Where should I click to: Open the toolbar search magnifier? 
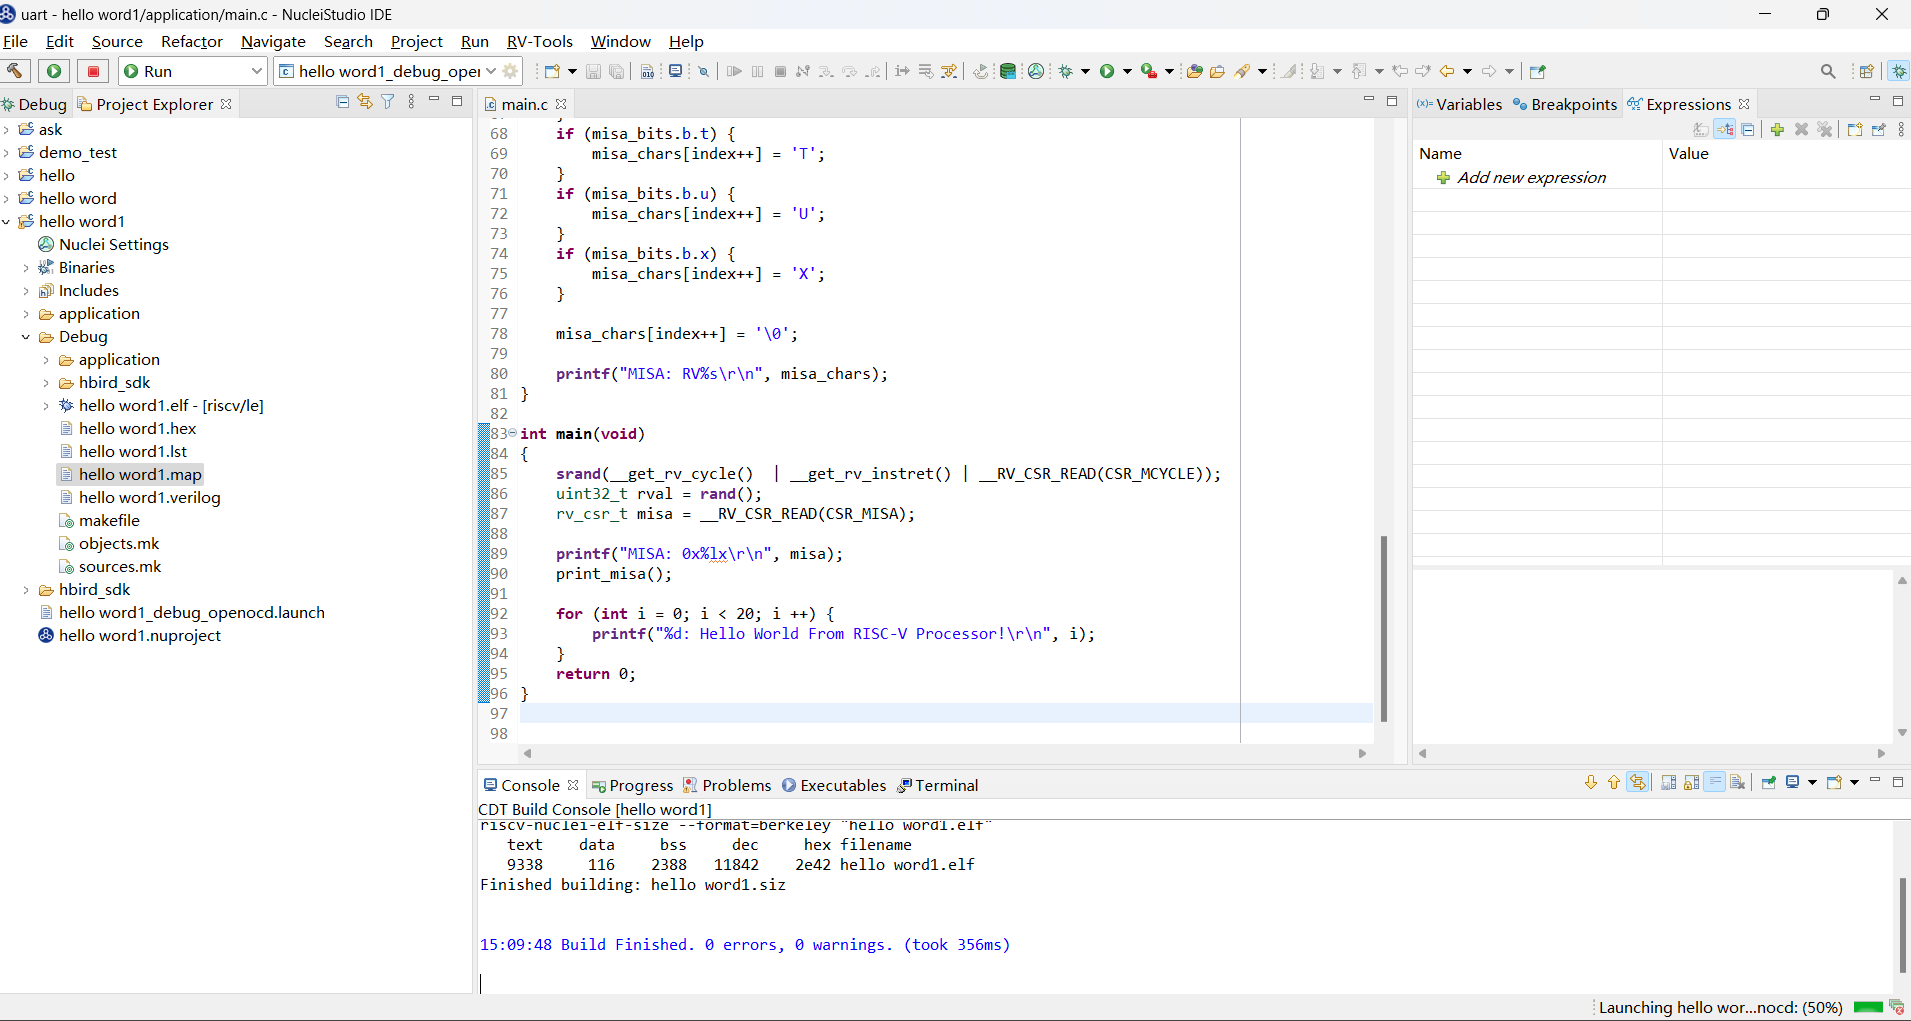(1828, 71)
